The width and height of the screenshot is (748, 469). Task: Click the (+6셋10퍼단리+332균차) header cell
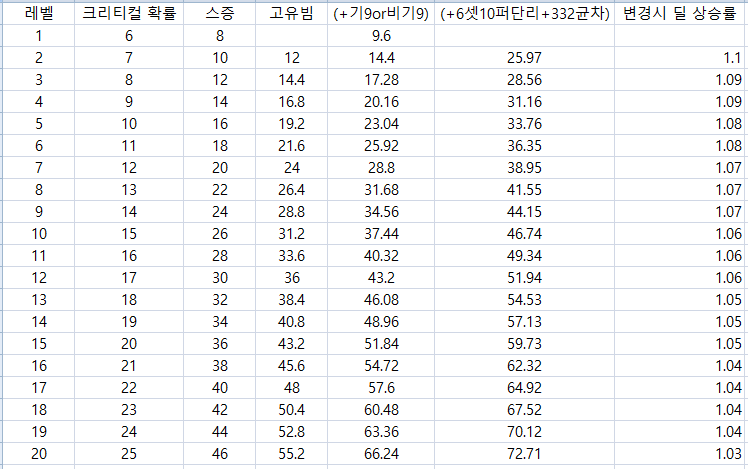pos(524,14)
